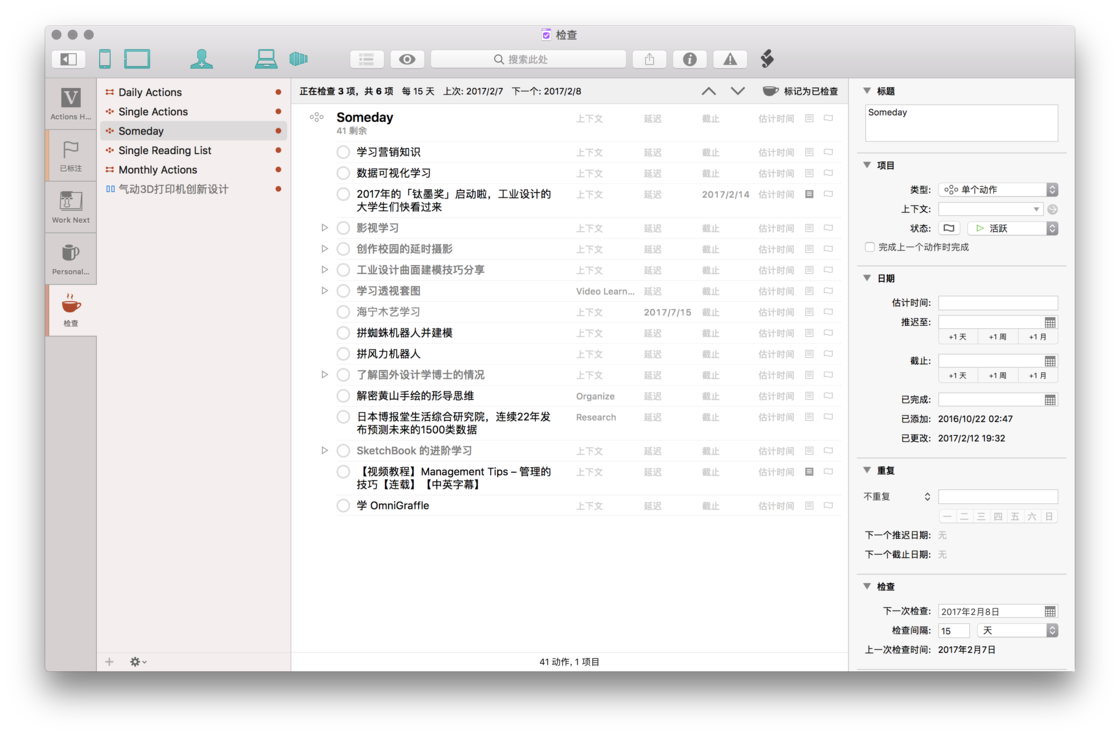Toggle 完成上一个动作时完成 checkbox

(x=869, y=247)
